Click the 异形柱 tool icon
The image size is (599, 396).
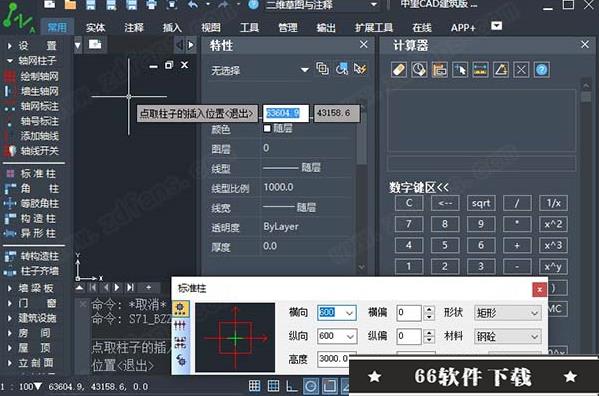click(x=10, y=233)
